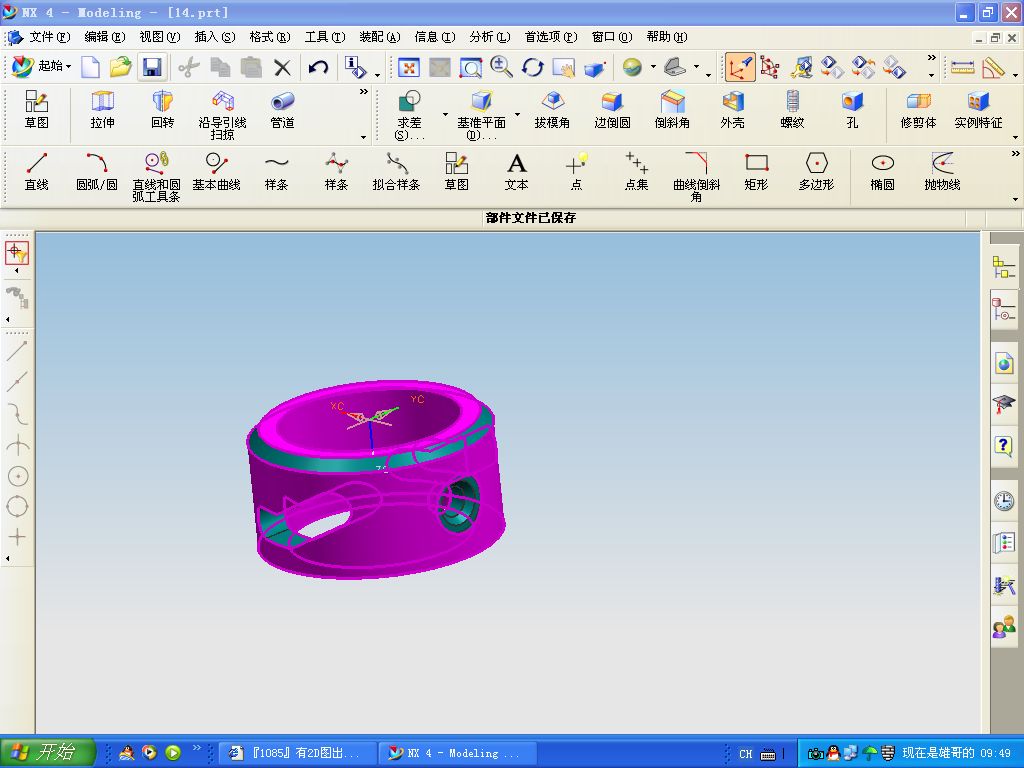Toggle the snap point filter button

pos(17,253)
